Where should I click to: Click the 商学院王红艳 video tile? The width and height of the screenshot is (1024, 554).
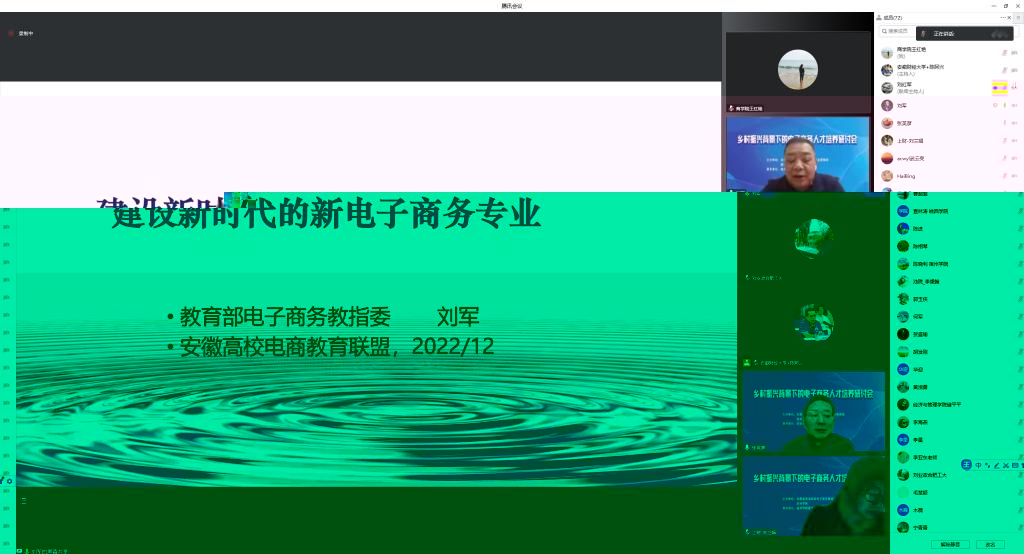click(797, 72)
